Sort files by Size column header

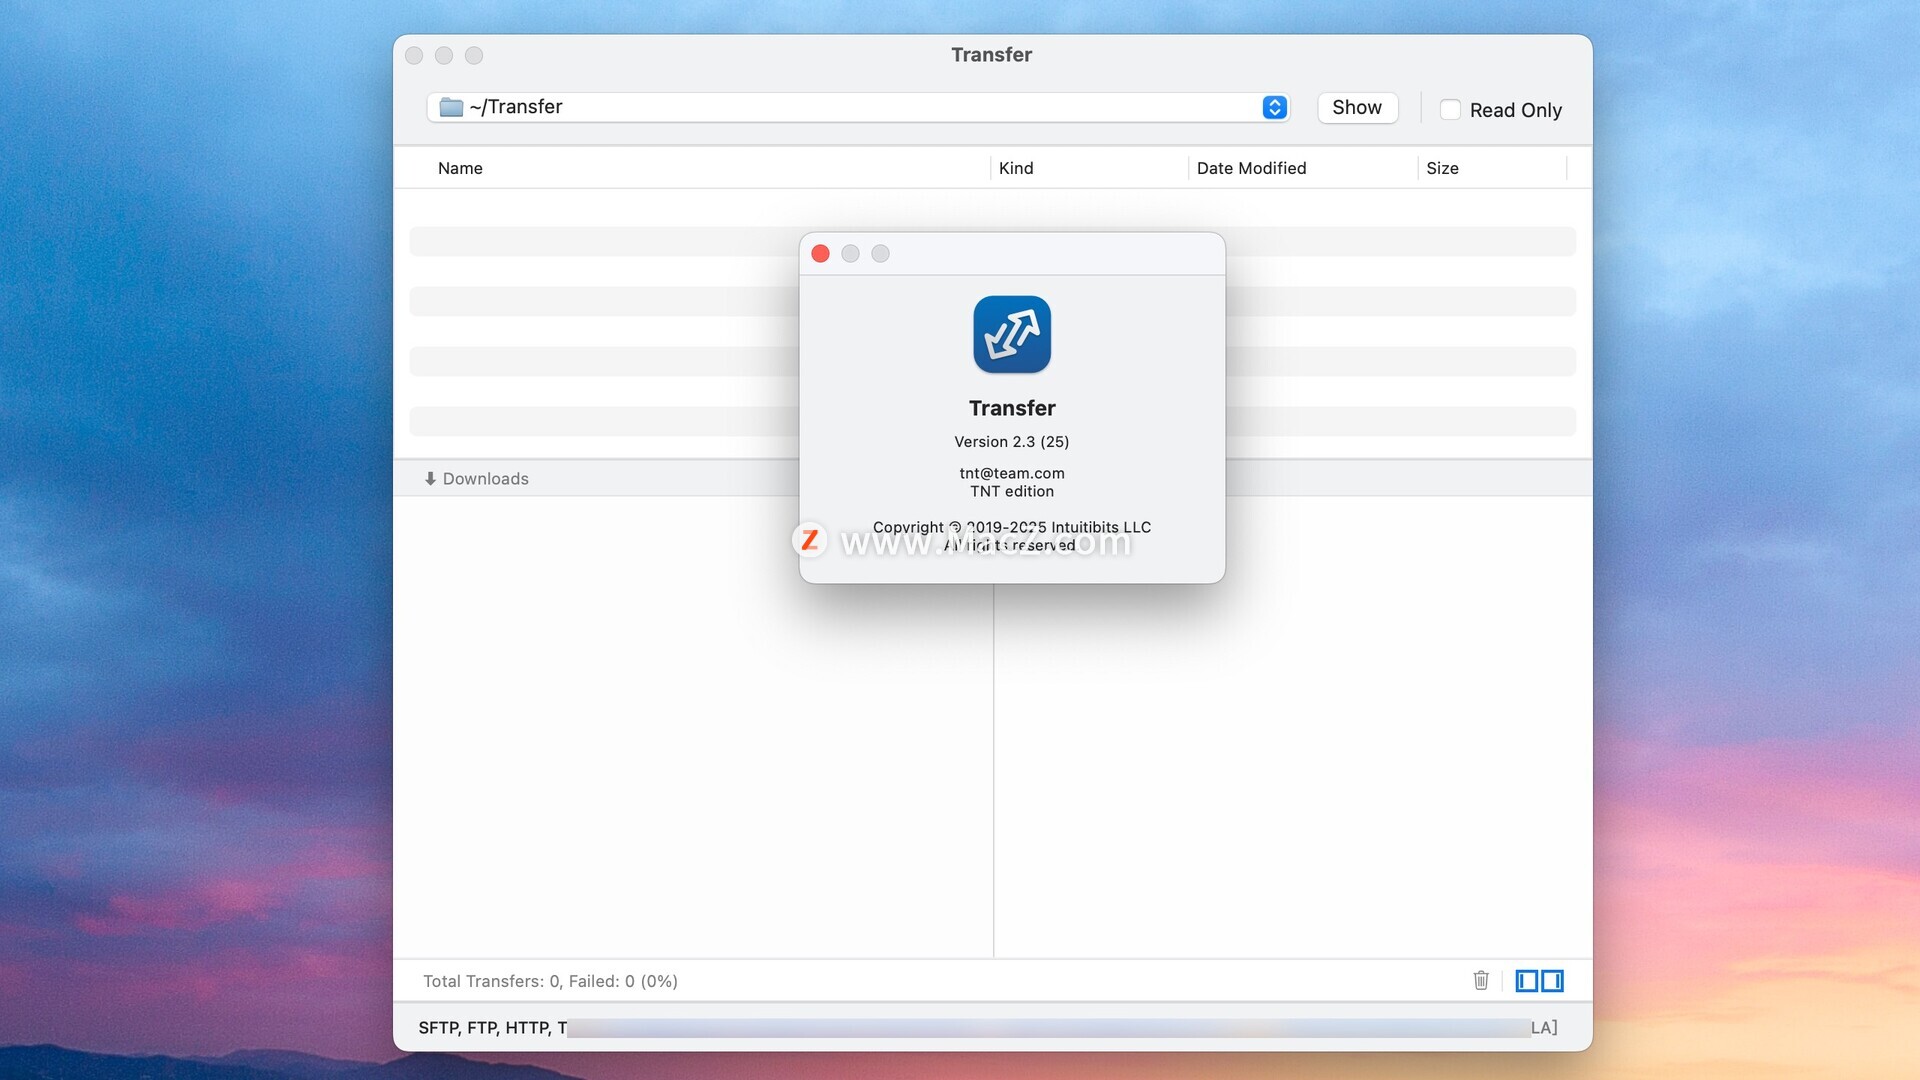(x=1442, y=168)
